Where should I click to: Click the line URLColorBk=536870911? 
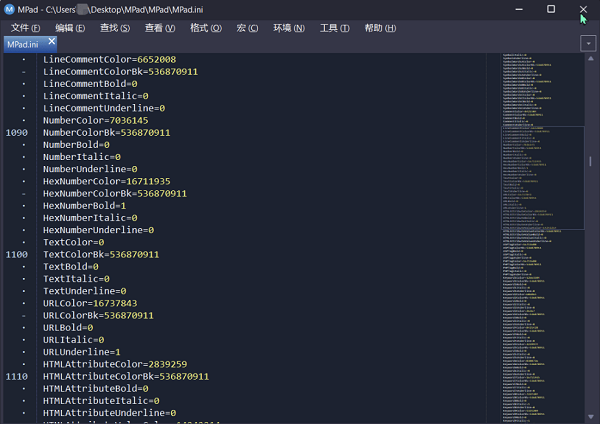98,316
